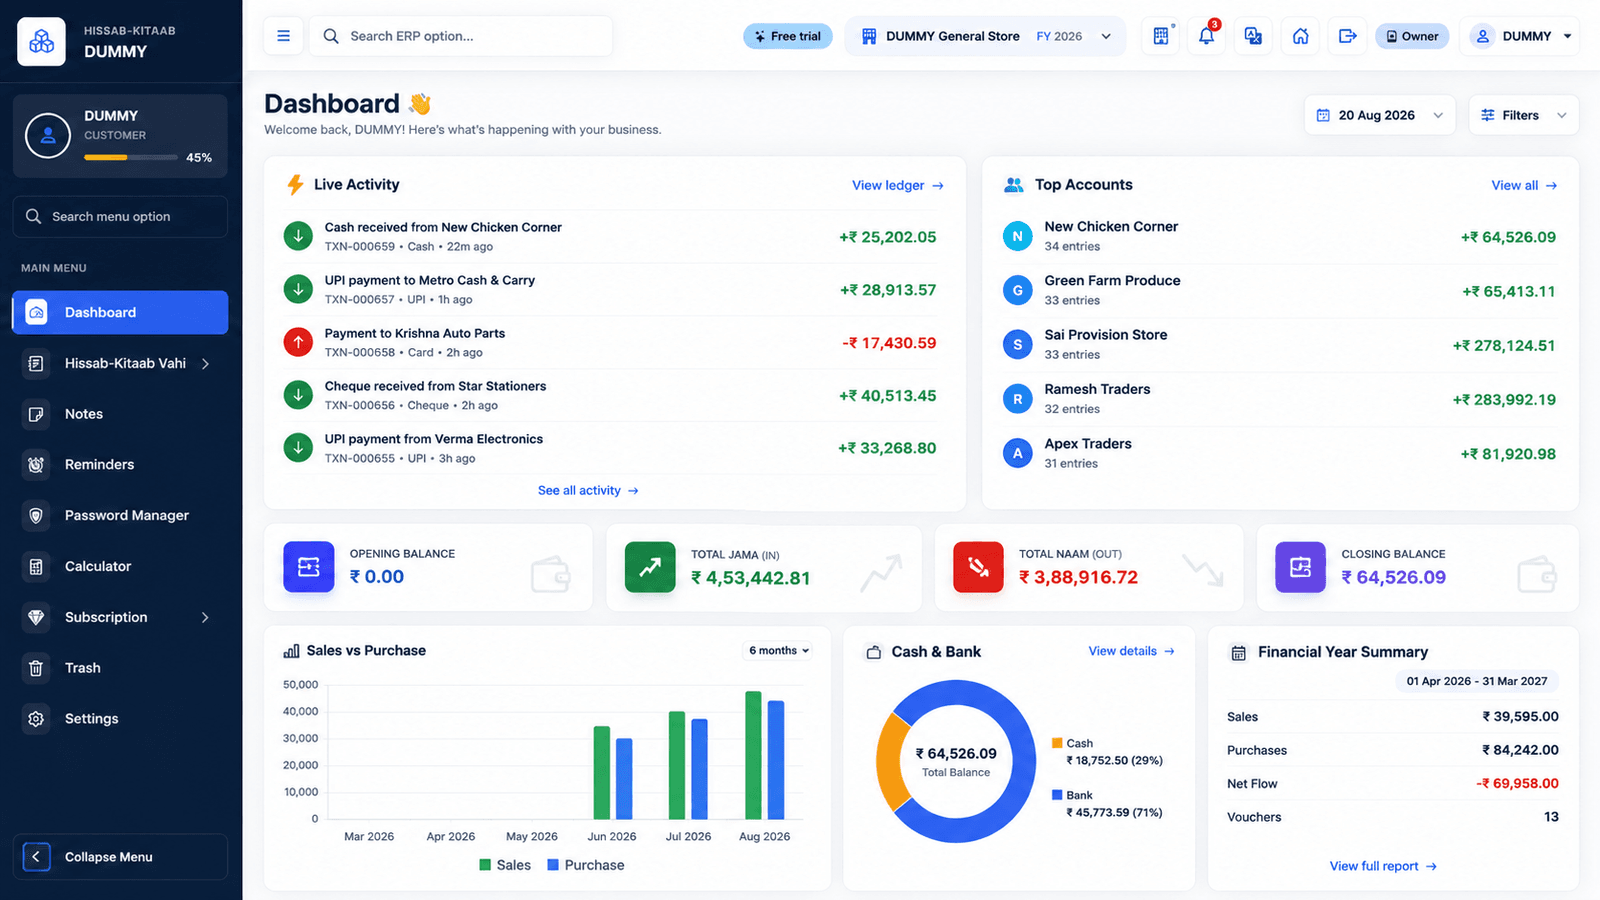1600x900 pixels.
Task: Click the translate language icon
Action: 1253,36
